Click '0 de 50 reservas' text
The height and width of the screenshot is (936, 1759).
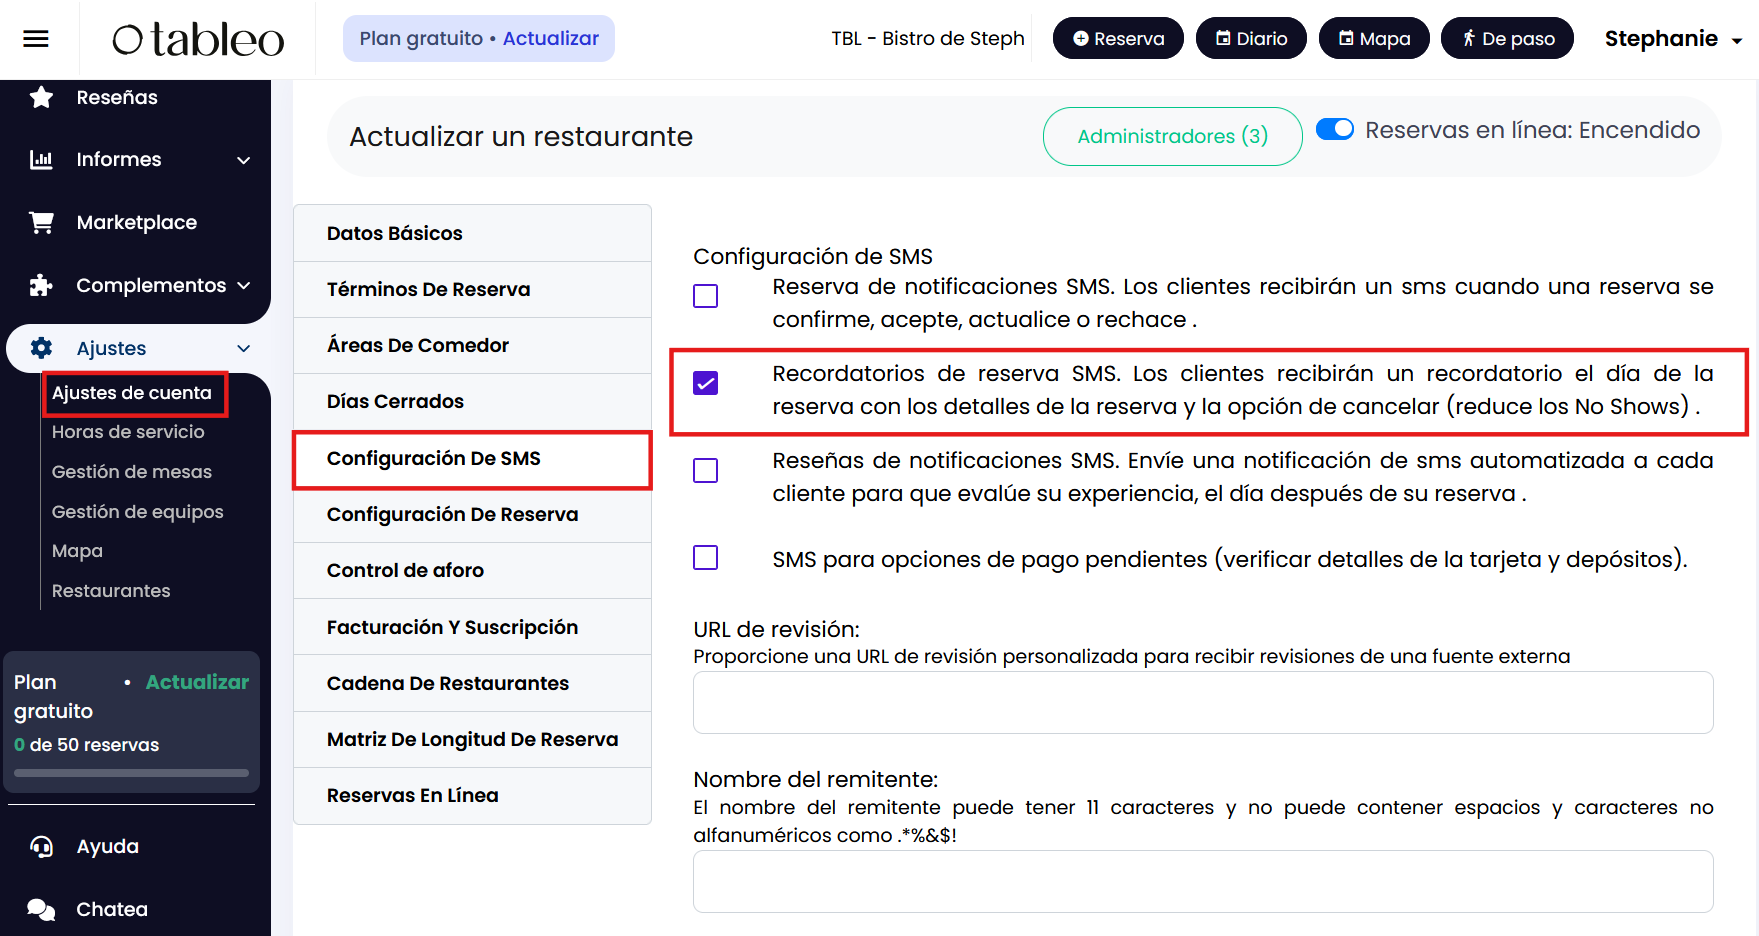[x=87, y=745]
